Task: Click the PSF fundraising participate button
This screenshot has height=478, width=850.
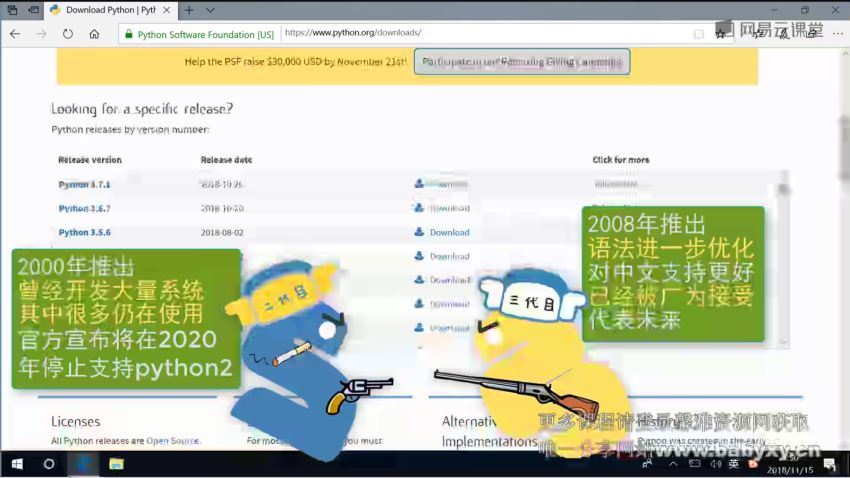Action: 522,62
